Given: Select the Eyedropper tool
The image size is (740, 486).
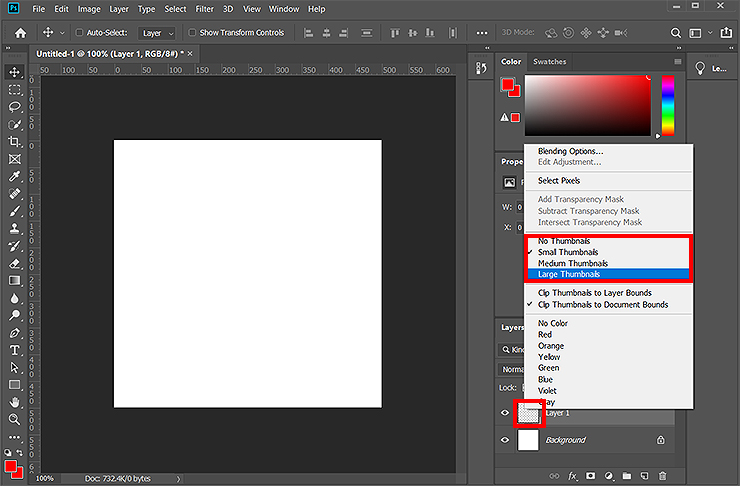Looking at the screenshot, I should [15, 176].
